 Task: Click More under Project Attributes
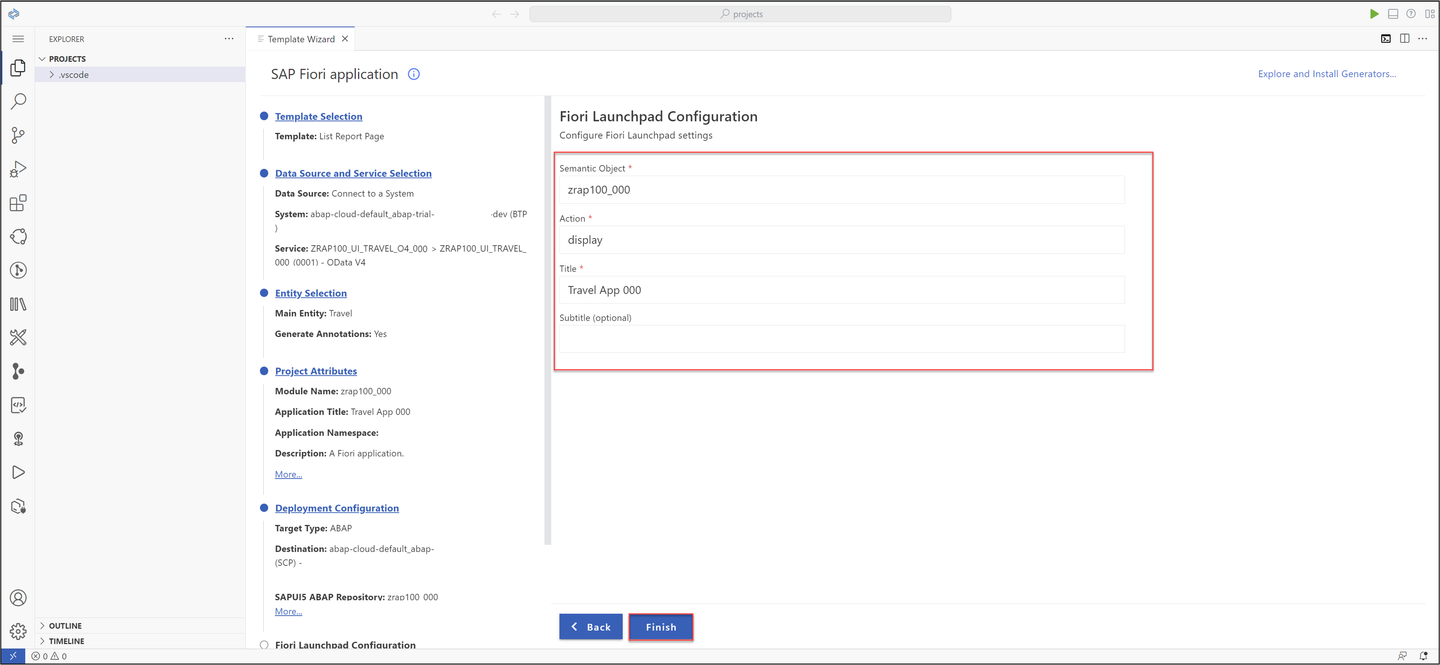[288, 475]
